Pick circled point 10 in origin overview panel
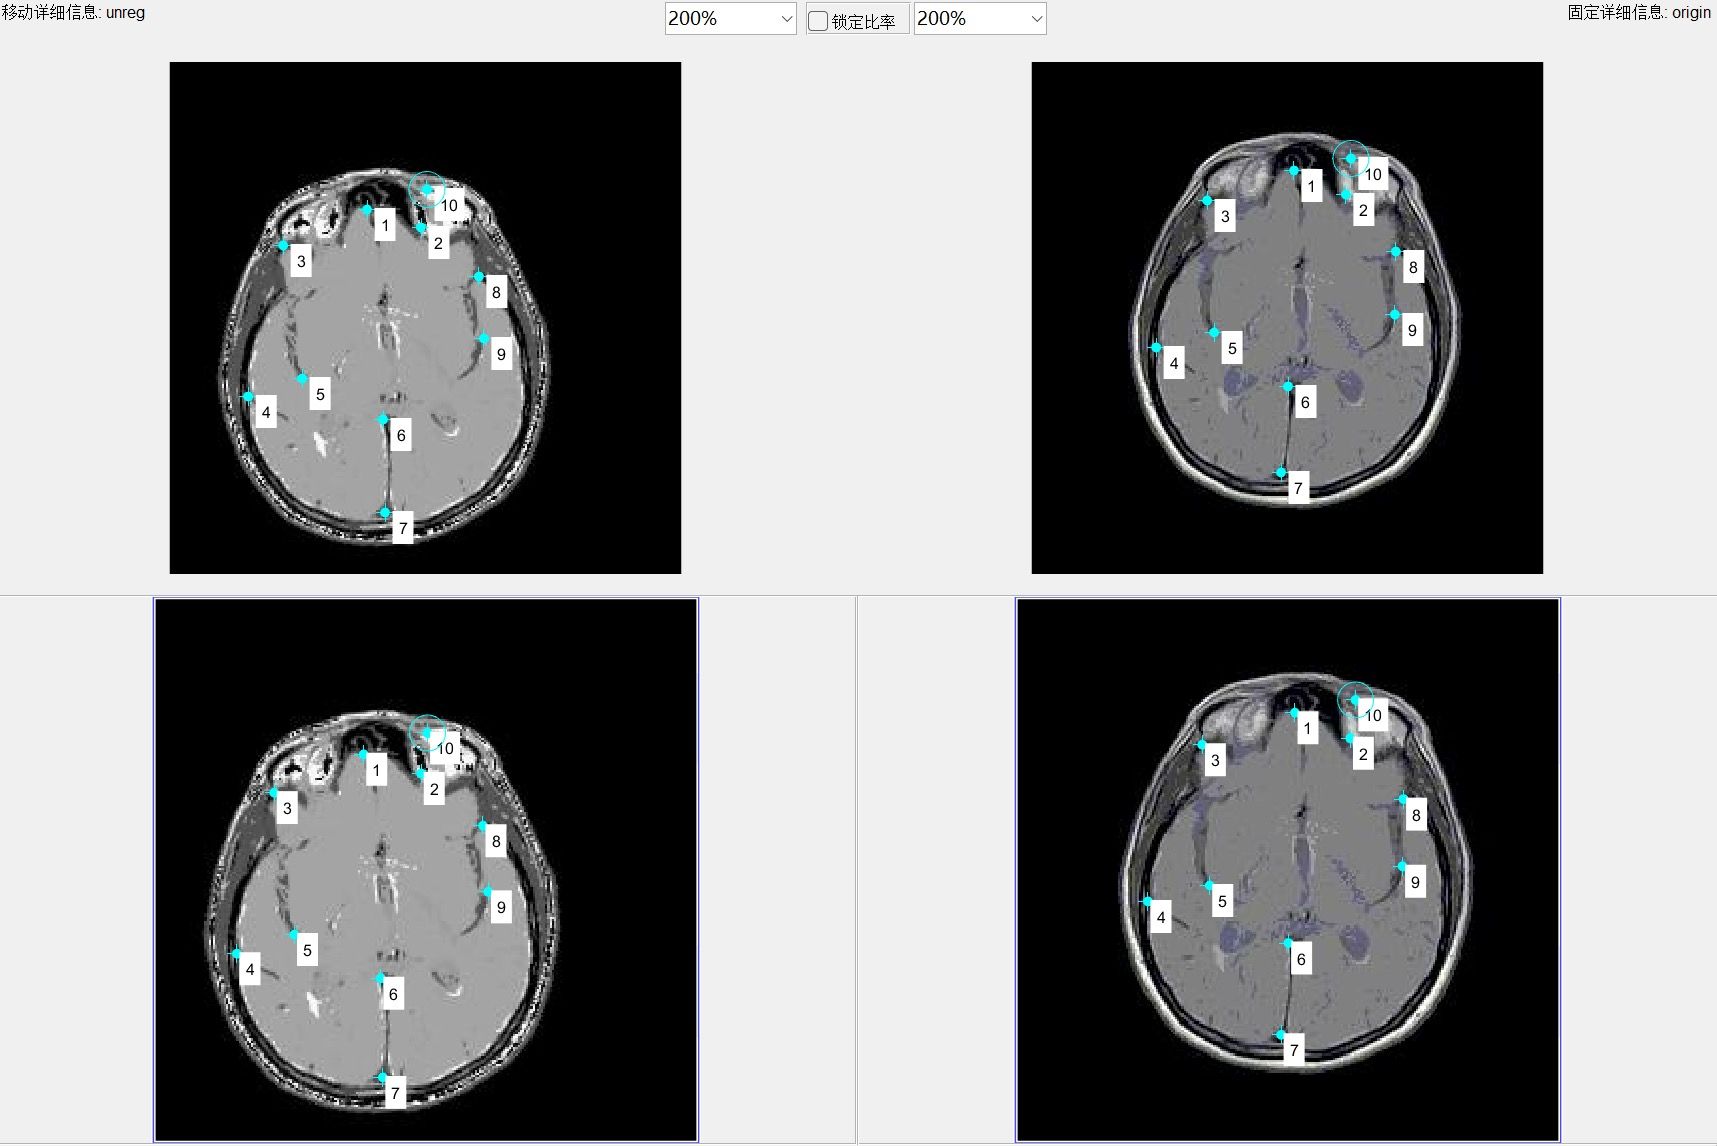This screenshot has height=1146, width=1717. [x=1355, y=699]
